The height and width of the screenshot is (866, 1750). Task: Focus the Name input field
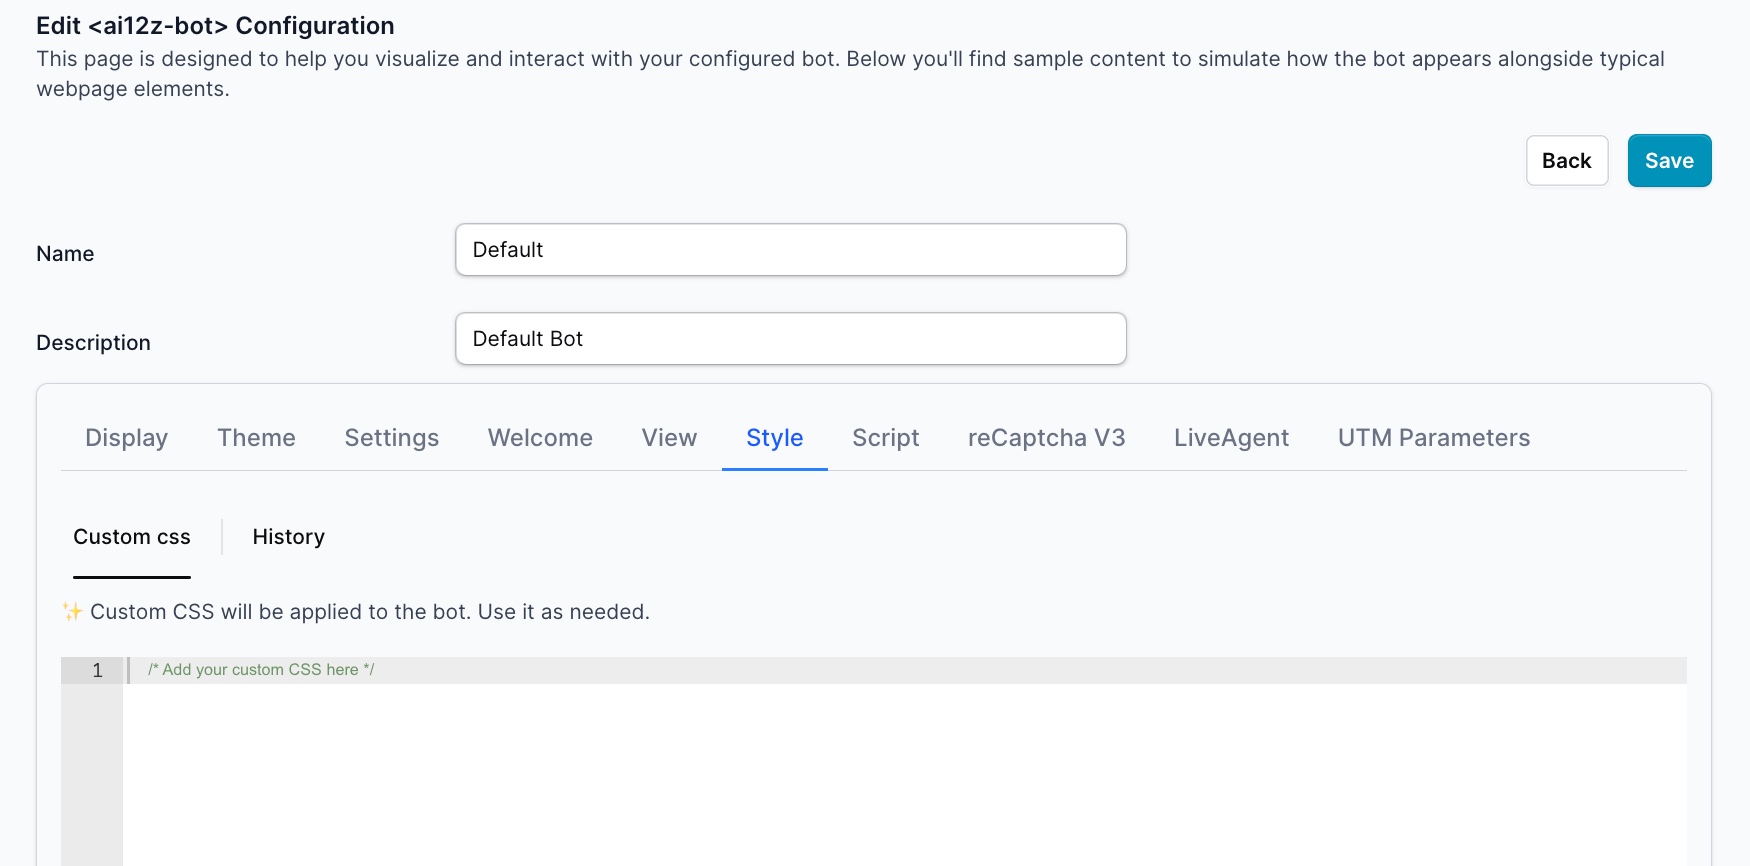pos(790,250)
